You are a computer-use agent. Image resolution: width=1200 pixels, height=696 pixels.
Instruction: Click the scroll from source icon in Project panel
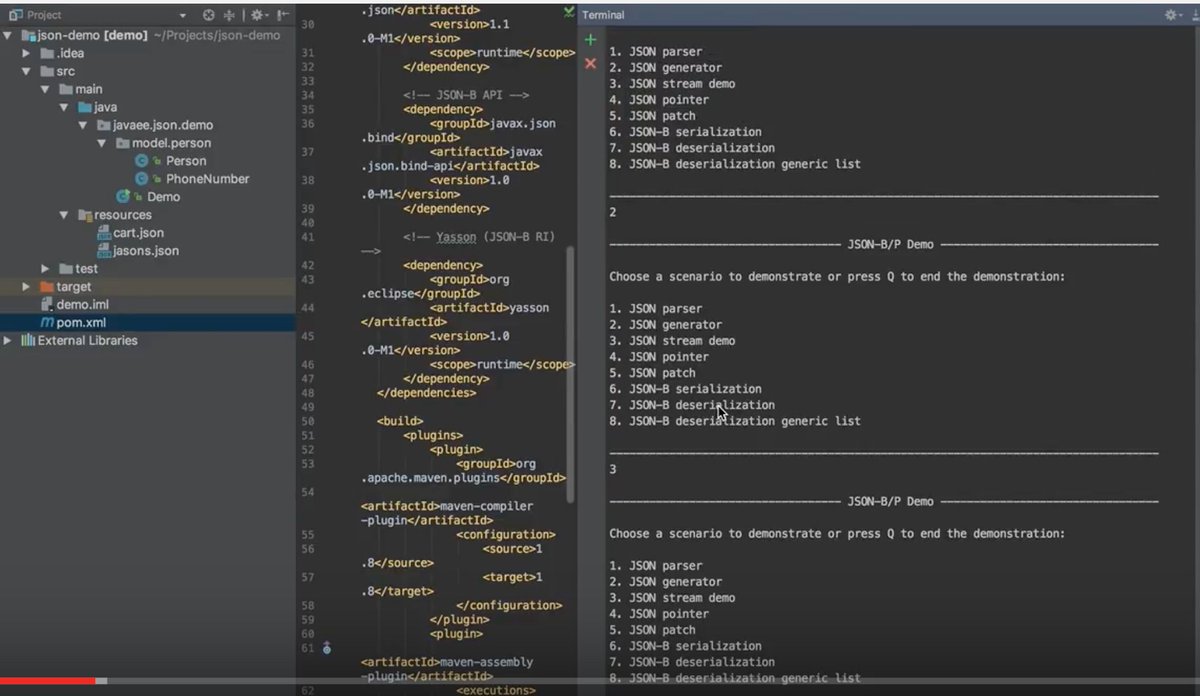pos(209,15)
